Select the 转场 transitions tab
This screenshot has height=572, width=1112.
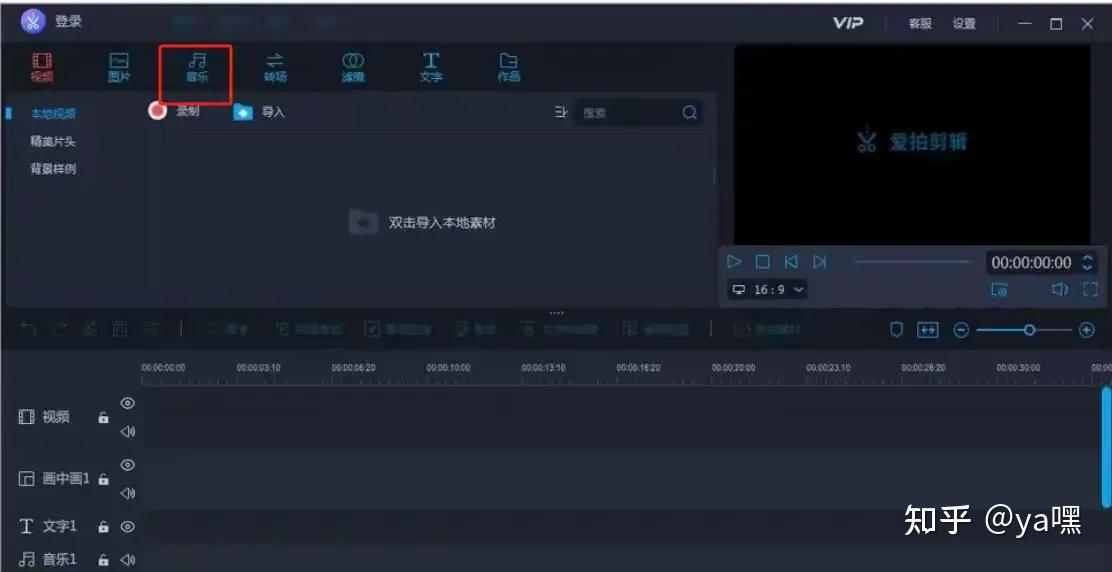pyautogui.click(x=275, y=68)
